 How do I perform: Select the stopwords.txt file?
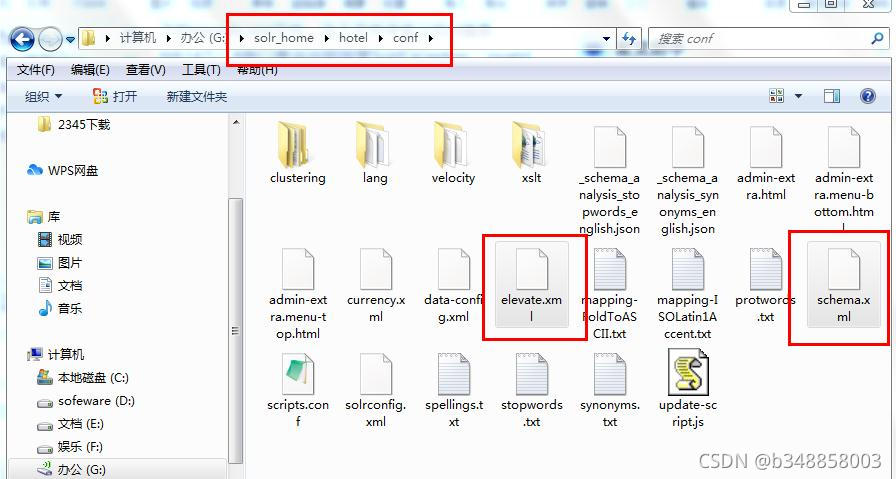click(x=531, y=390)
